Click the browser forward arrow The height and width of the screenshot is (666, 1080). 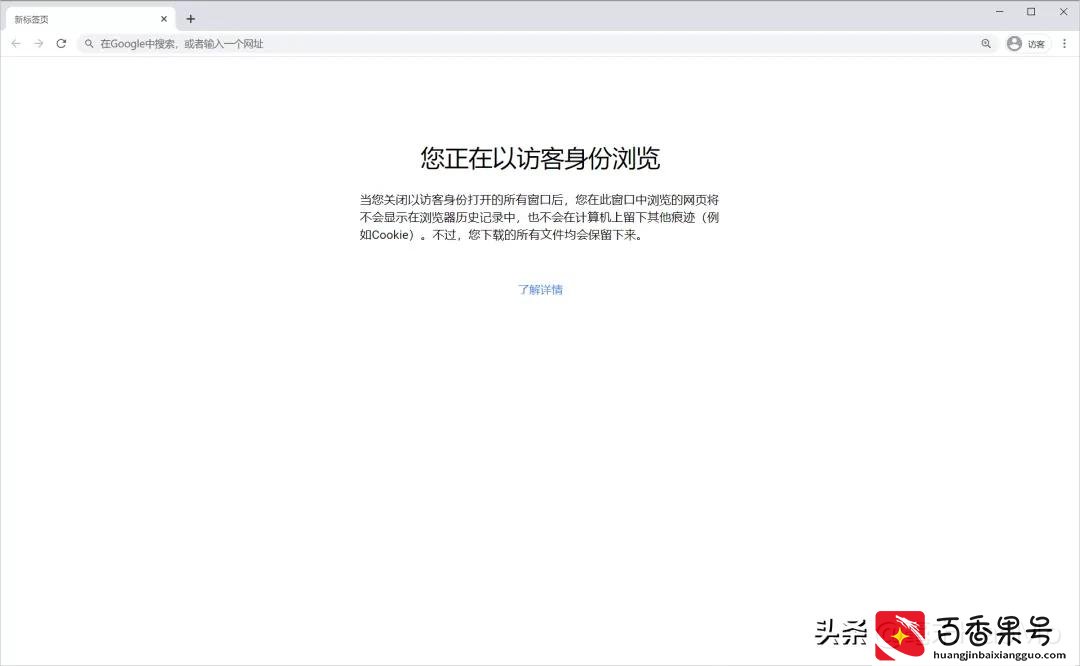click(x=39, y=43)
